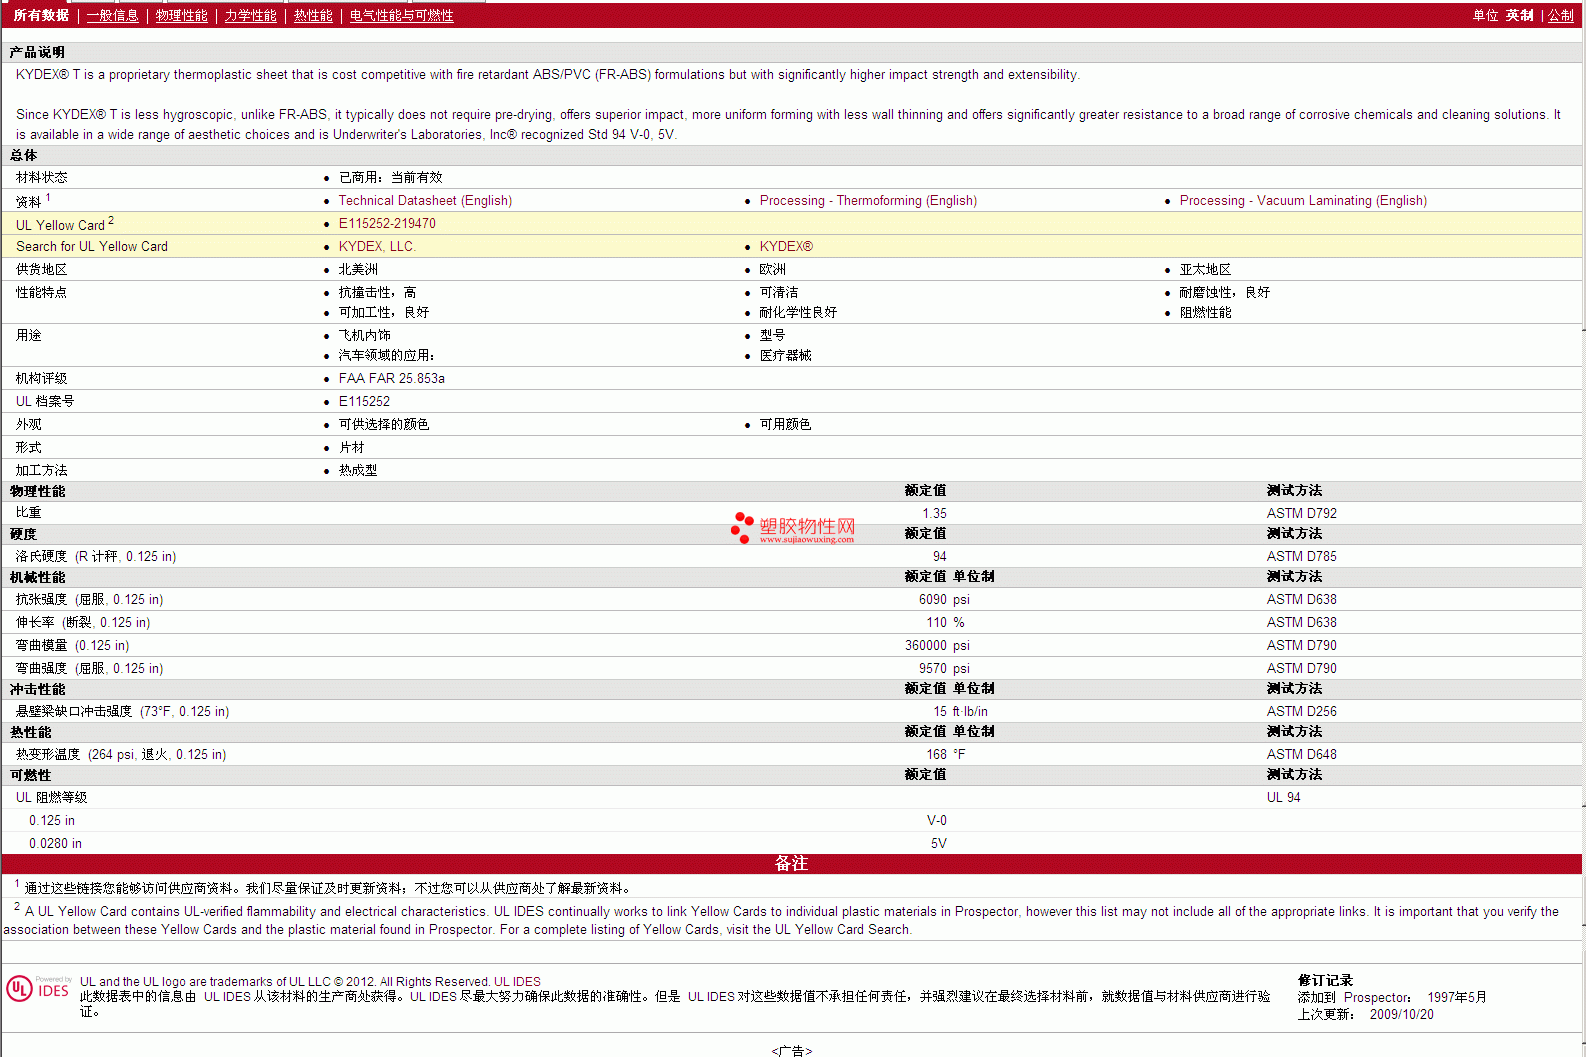Image resolution: width=1586 pixels, height=1057 pixels.
Task: Click UL file number E115252
Action: pyautogui.click(x=365, y=402)
